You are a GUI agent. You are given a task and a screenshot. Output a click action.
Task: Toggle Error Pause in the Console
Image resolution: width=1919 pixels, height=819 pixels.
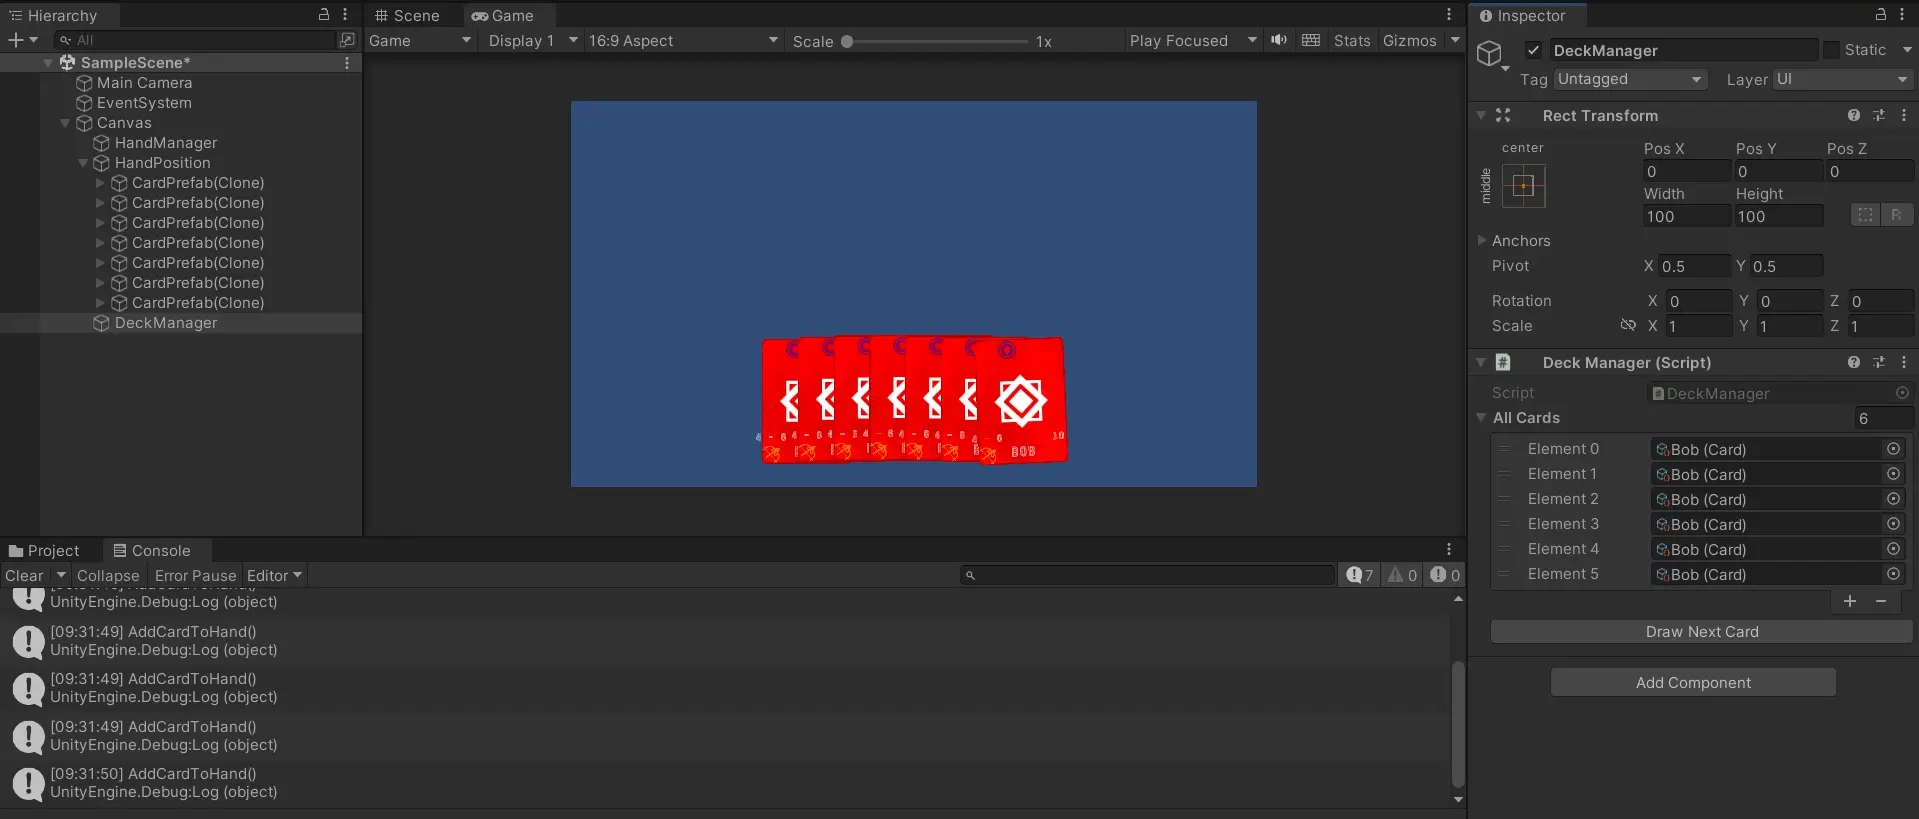(195, 575)
